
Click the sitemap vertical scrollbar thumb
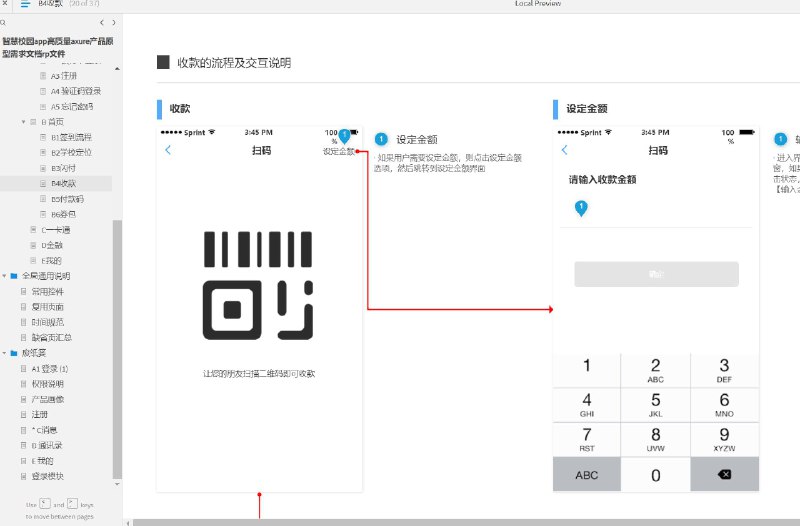point(117,349)
